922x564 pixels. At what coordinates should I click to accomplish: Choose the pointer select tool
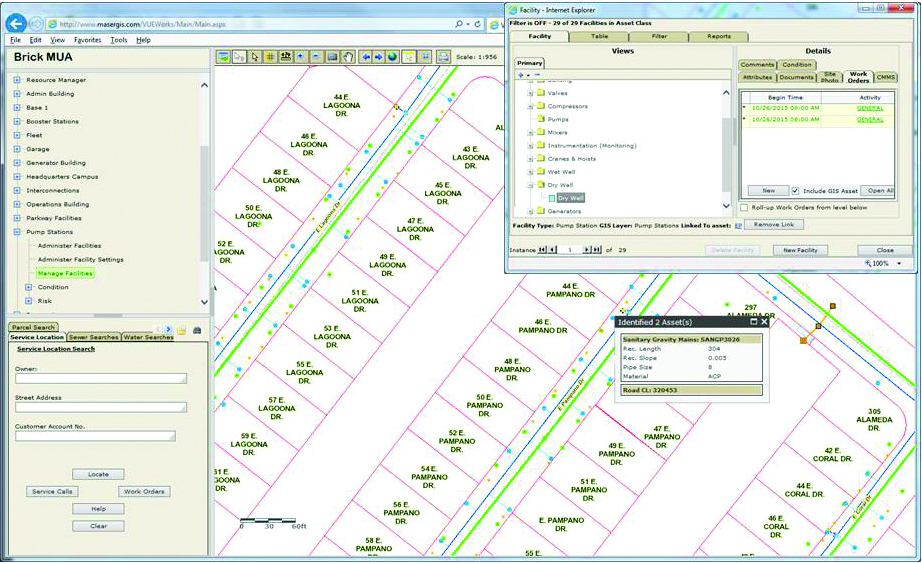point(255,57)
